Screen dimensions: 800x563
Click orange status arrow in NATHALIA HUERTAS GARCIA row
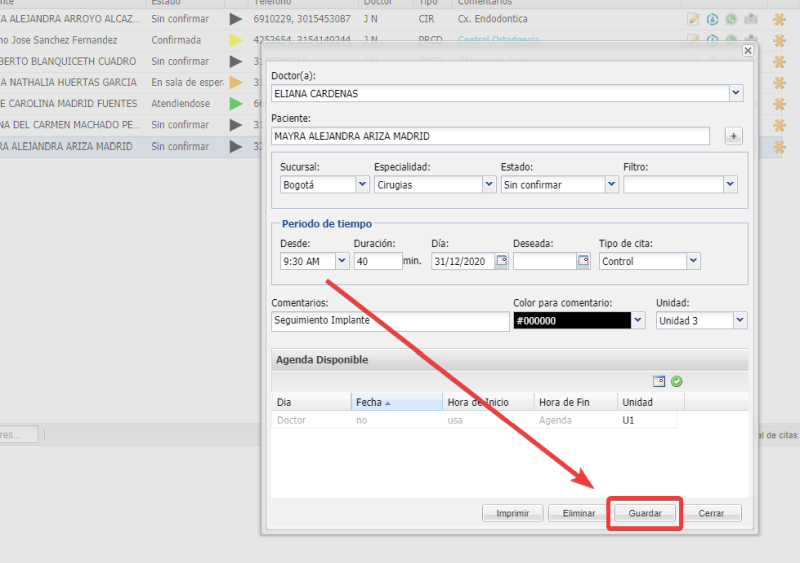235,83
